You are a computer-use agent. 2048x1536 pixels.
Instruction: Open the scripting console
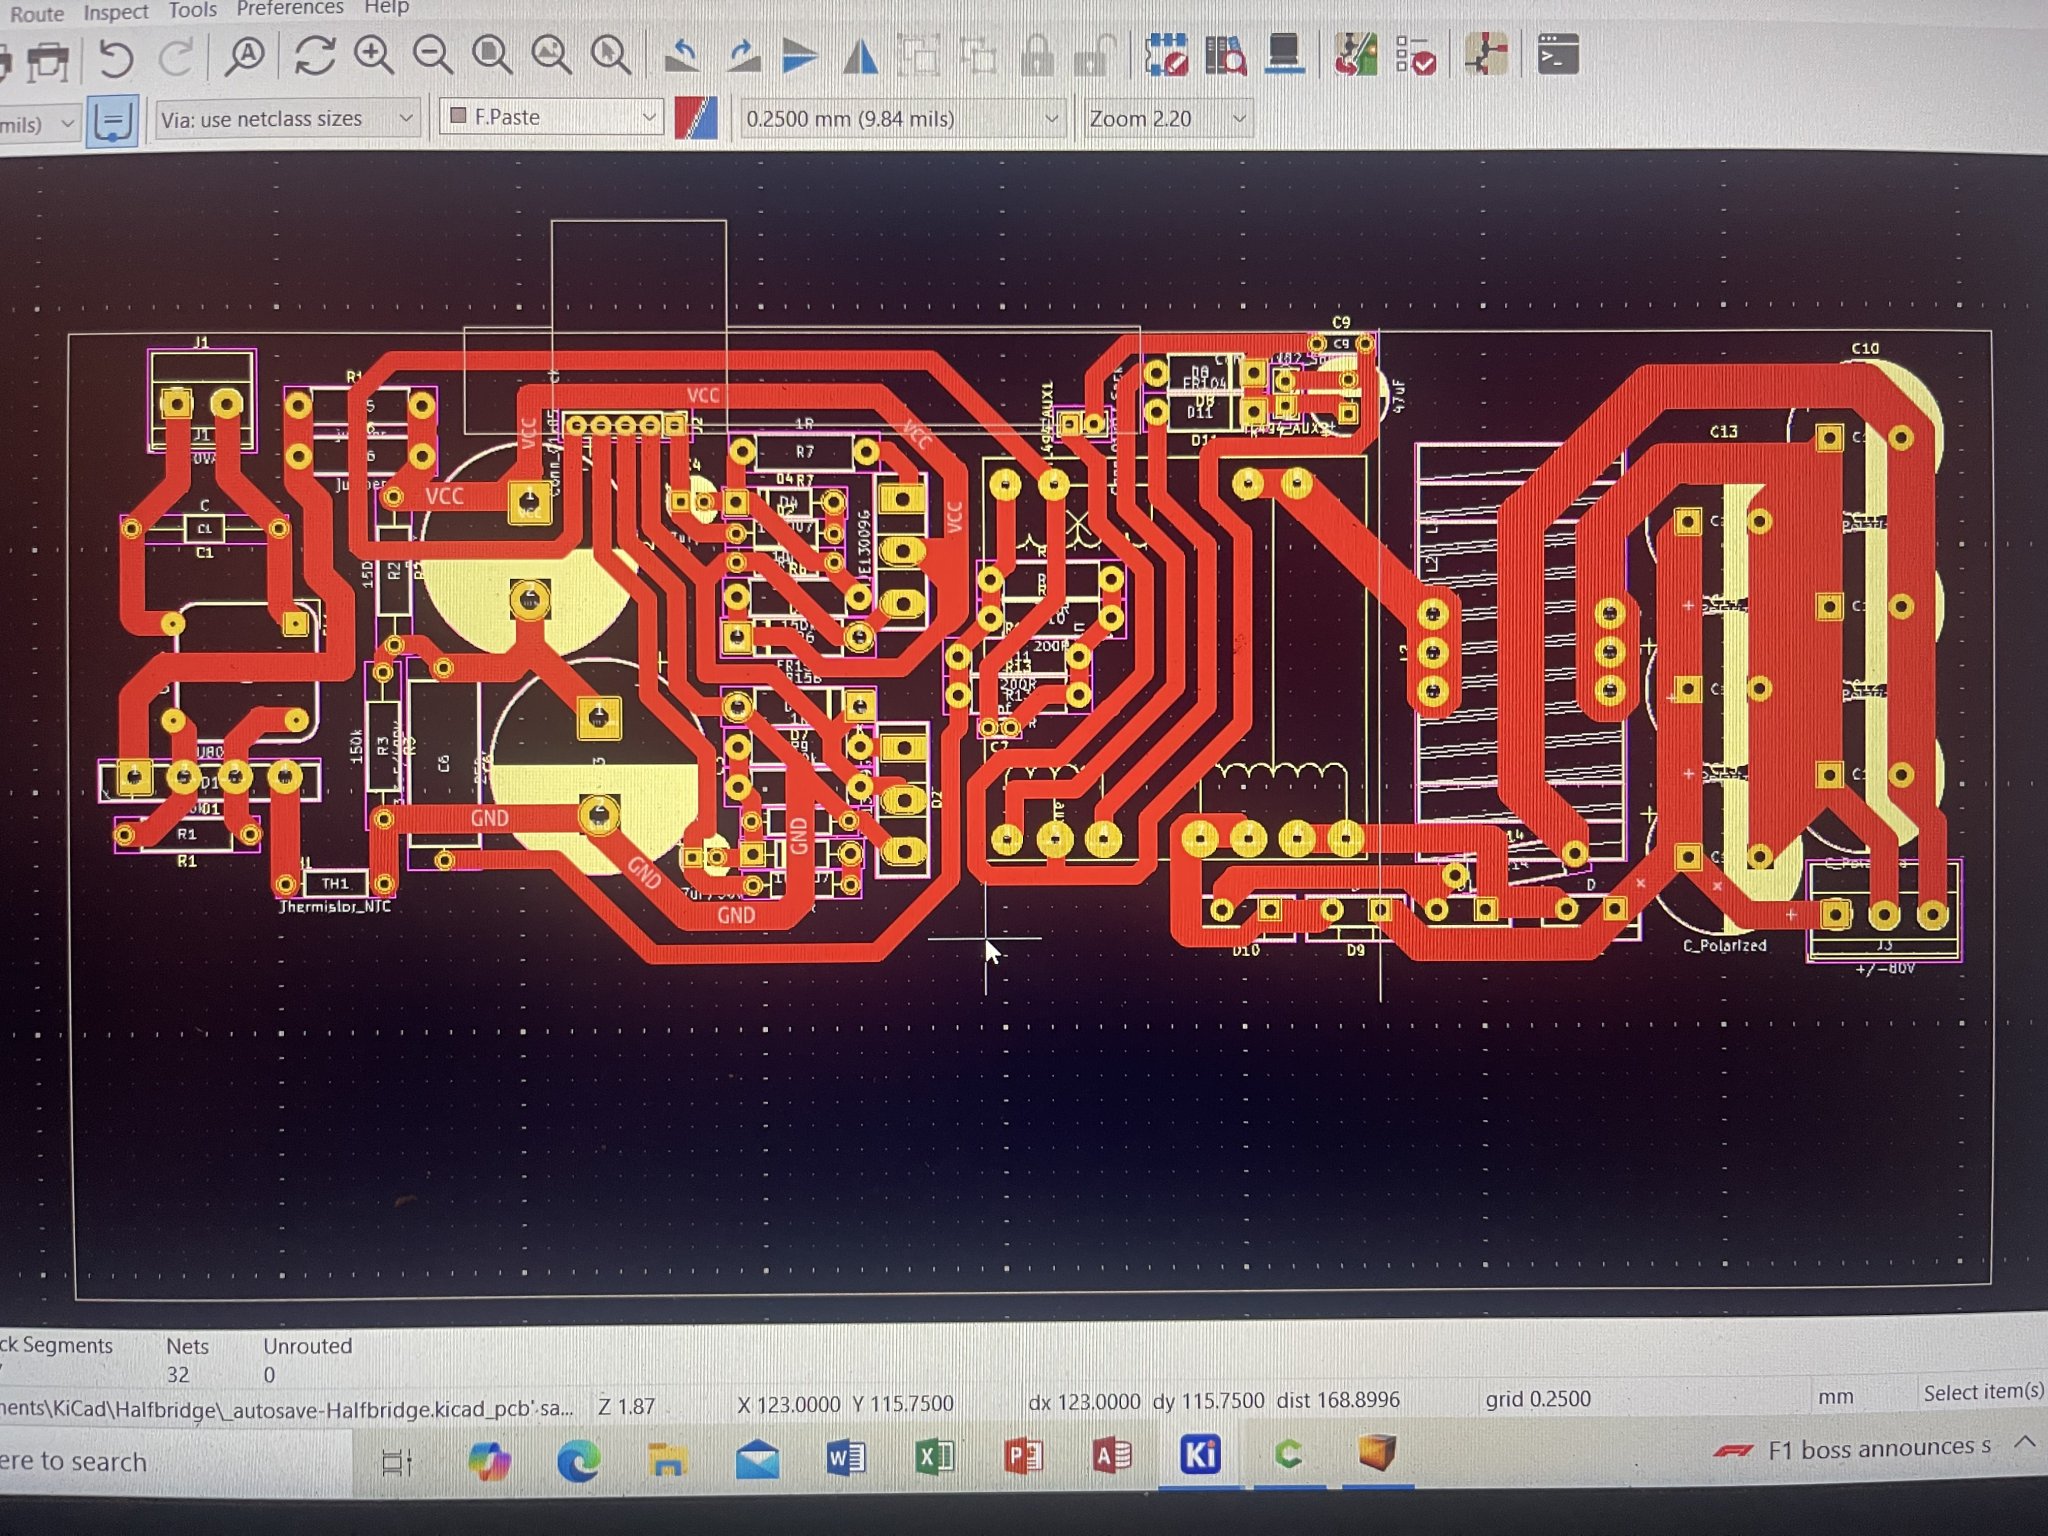(1558, 55)
